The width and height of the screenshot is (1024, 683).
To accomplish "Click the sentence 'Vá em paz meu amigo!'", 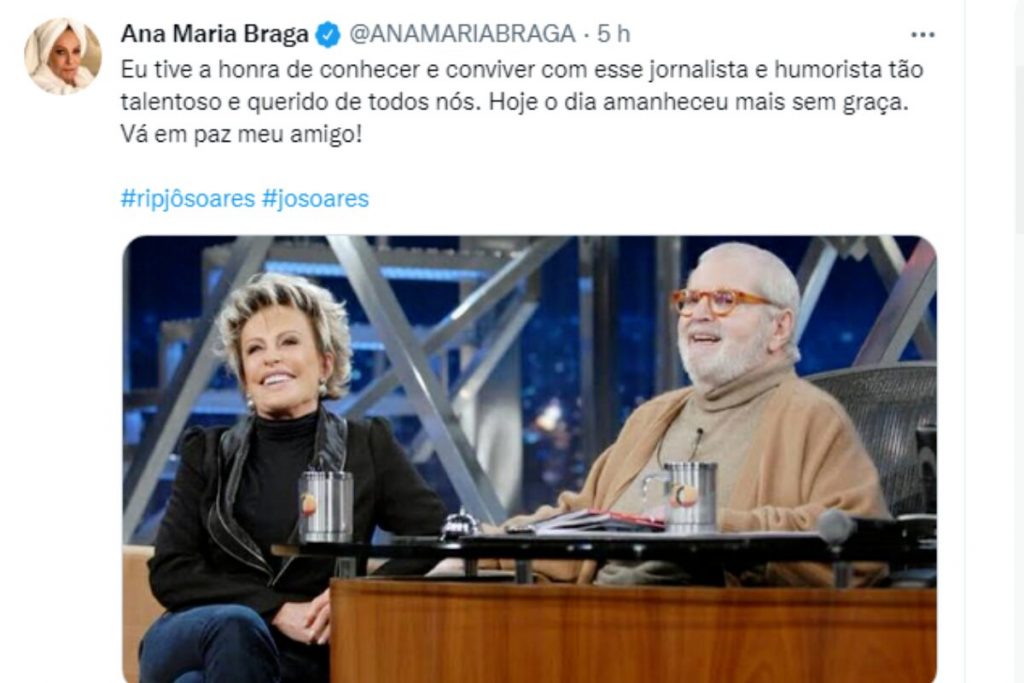I will (x=241, y=135).
